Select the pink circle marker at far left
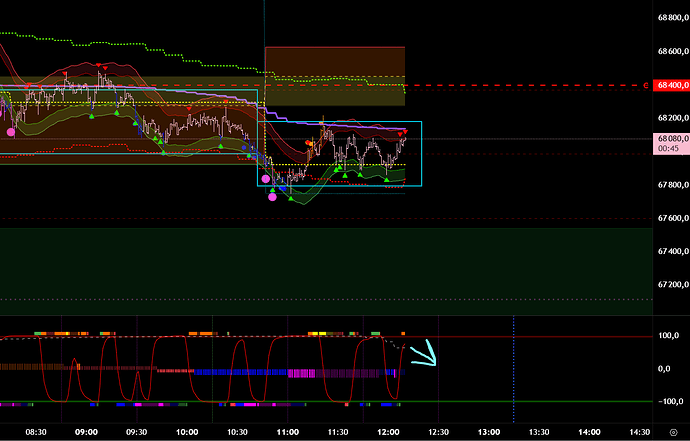The width and height of the screenshot is (690, 441). pyautogui.click(x=11, y=131)
